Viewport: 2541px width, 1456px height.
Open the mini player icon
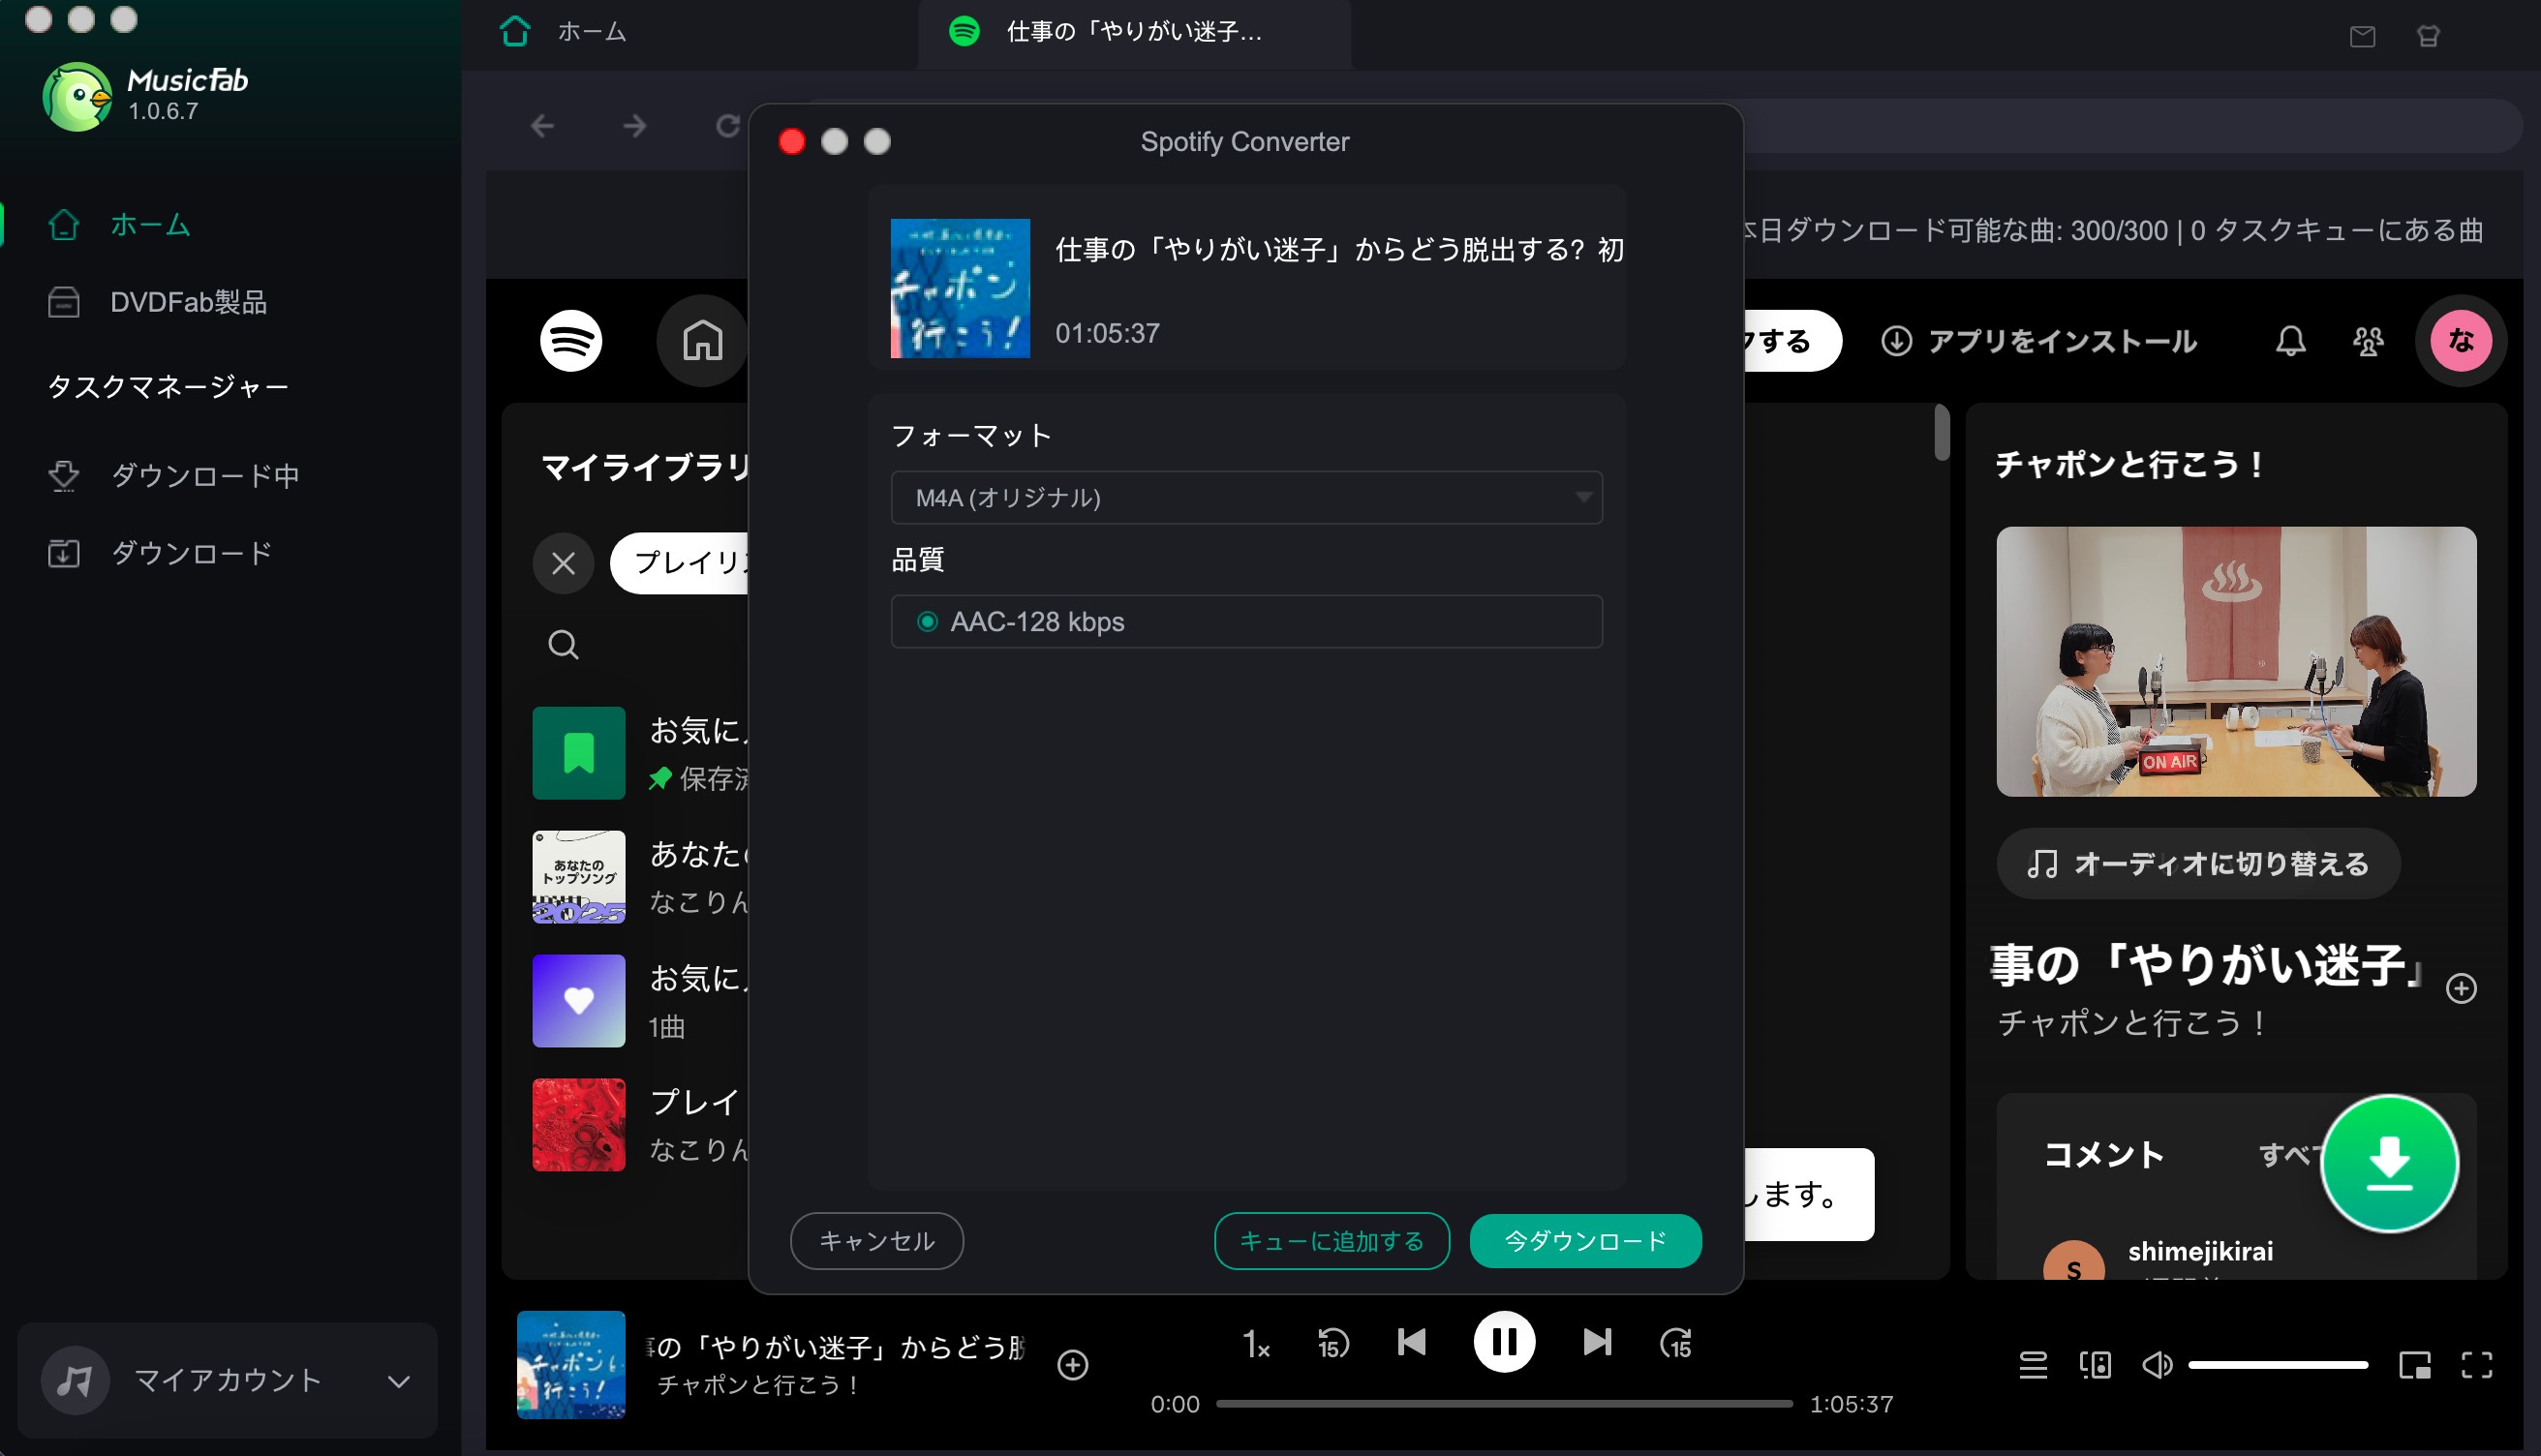2414,1365
